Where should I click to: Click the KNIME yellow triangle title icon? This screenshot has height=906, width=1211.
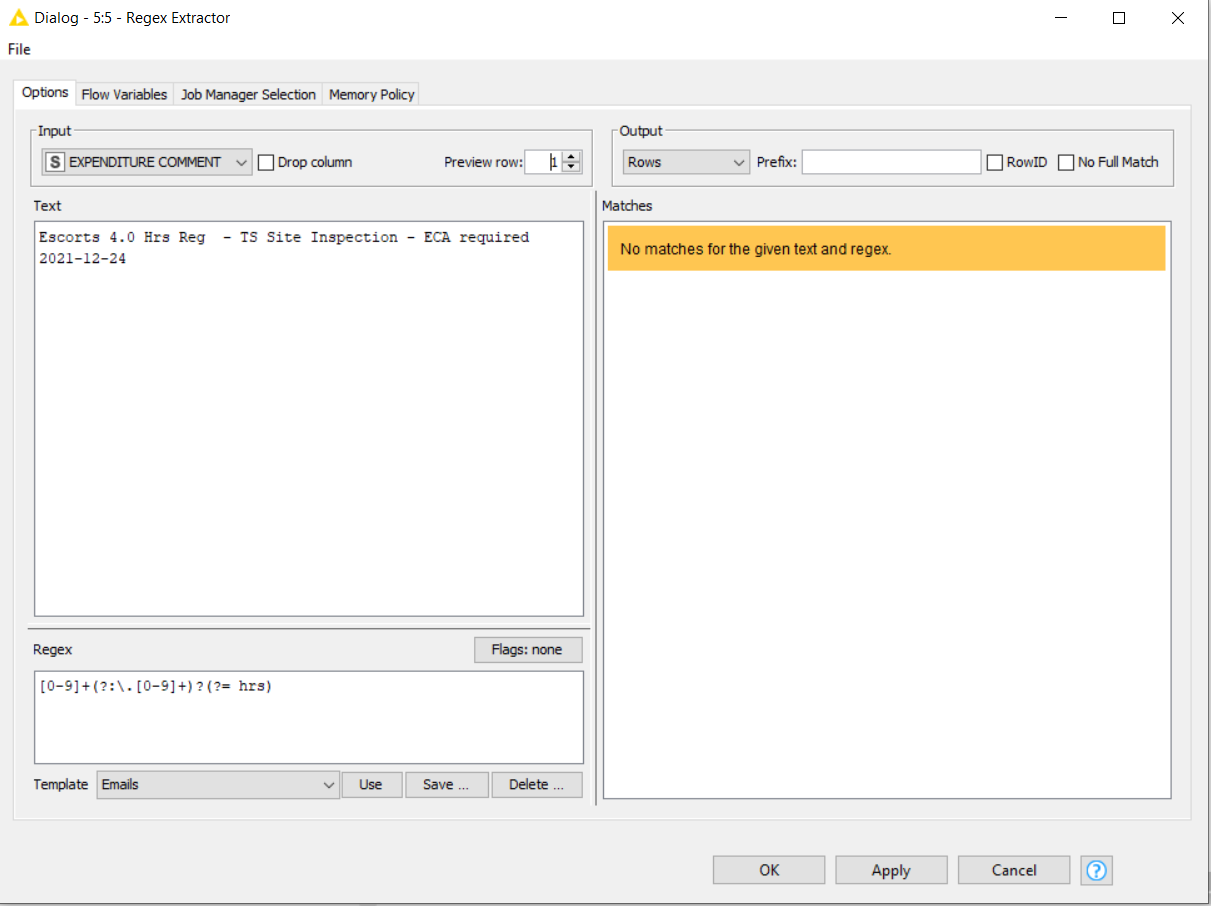18,18
